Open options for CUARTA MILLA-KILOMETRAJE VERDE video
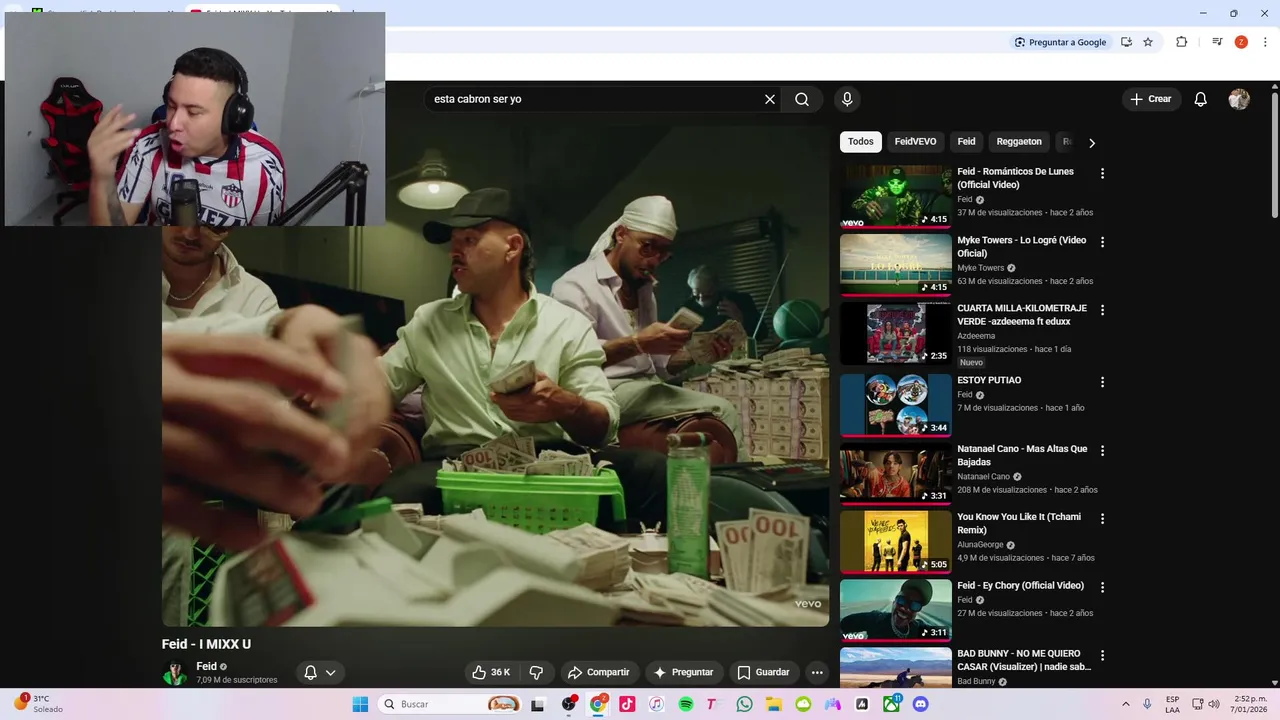Image resolution: width=1280 pixels, height=720 pixels. (x=1103, y=310)
